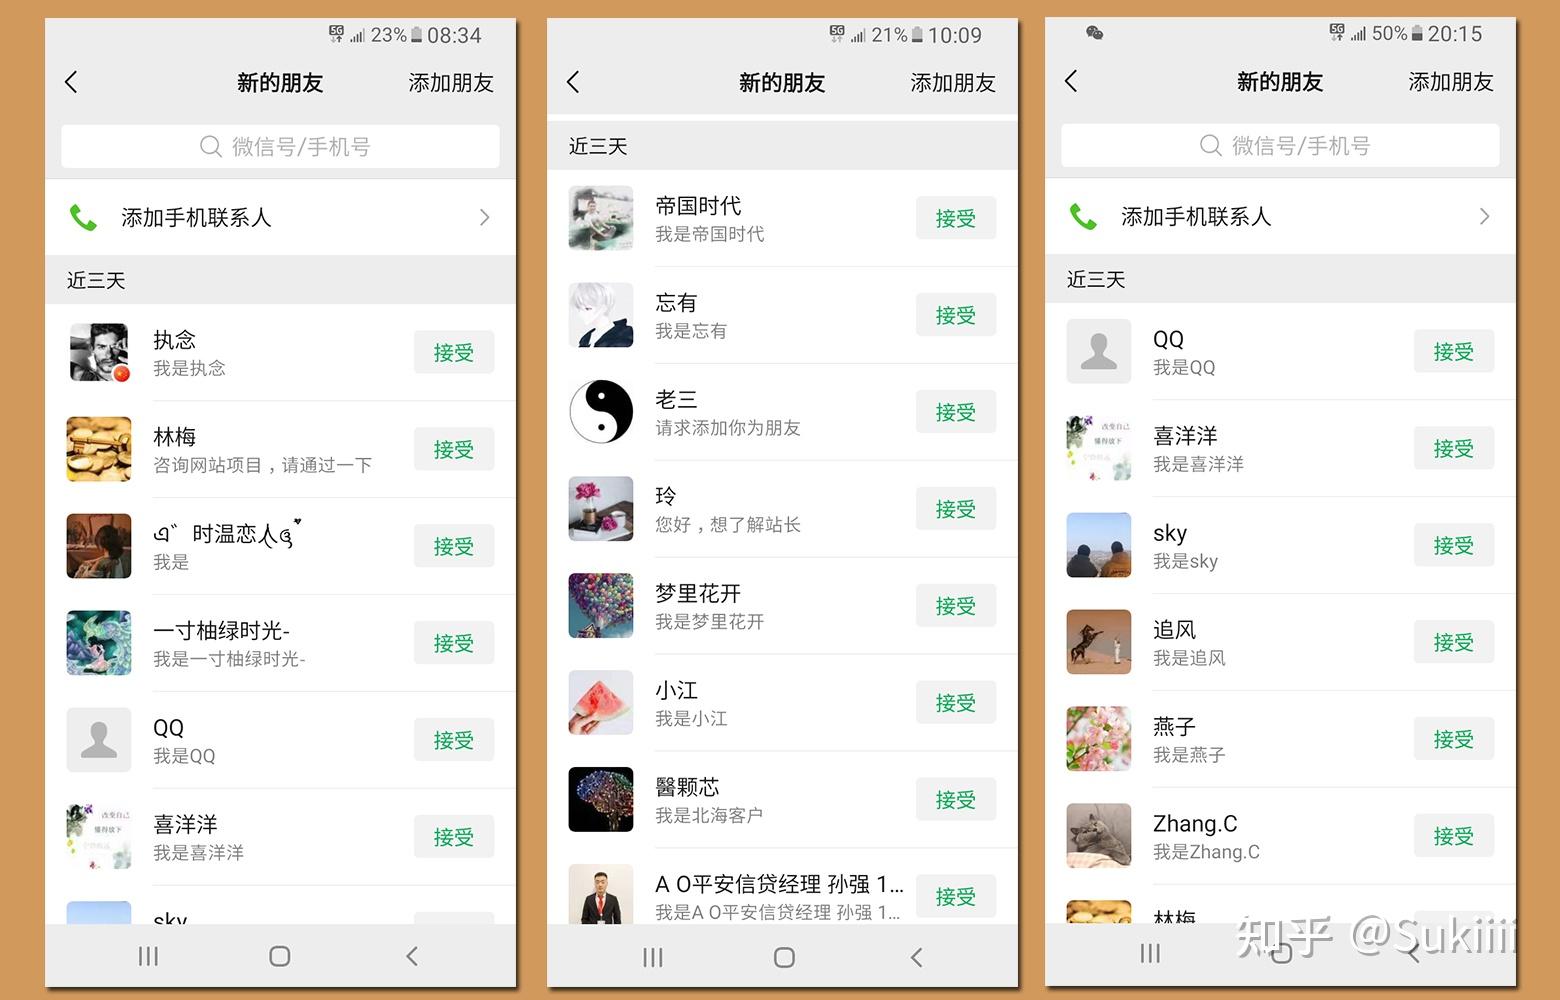Open the chevron beside 添加手机联系人 in the right screen

pos(1485,216)
